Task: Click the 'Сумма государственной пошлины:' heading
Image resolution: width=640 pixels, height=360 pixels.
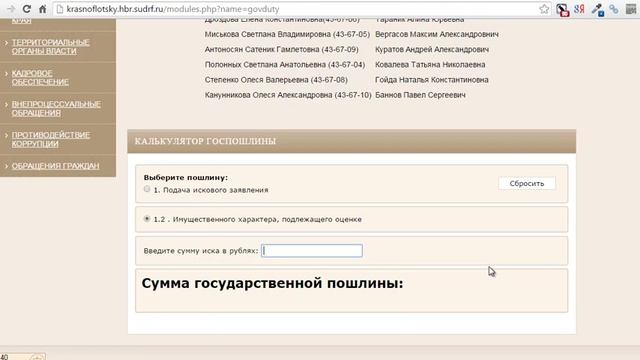Action: coord(272,283)
